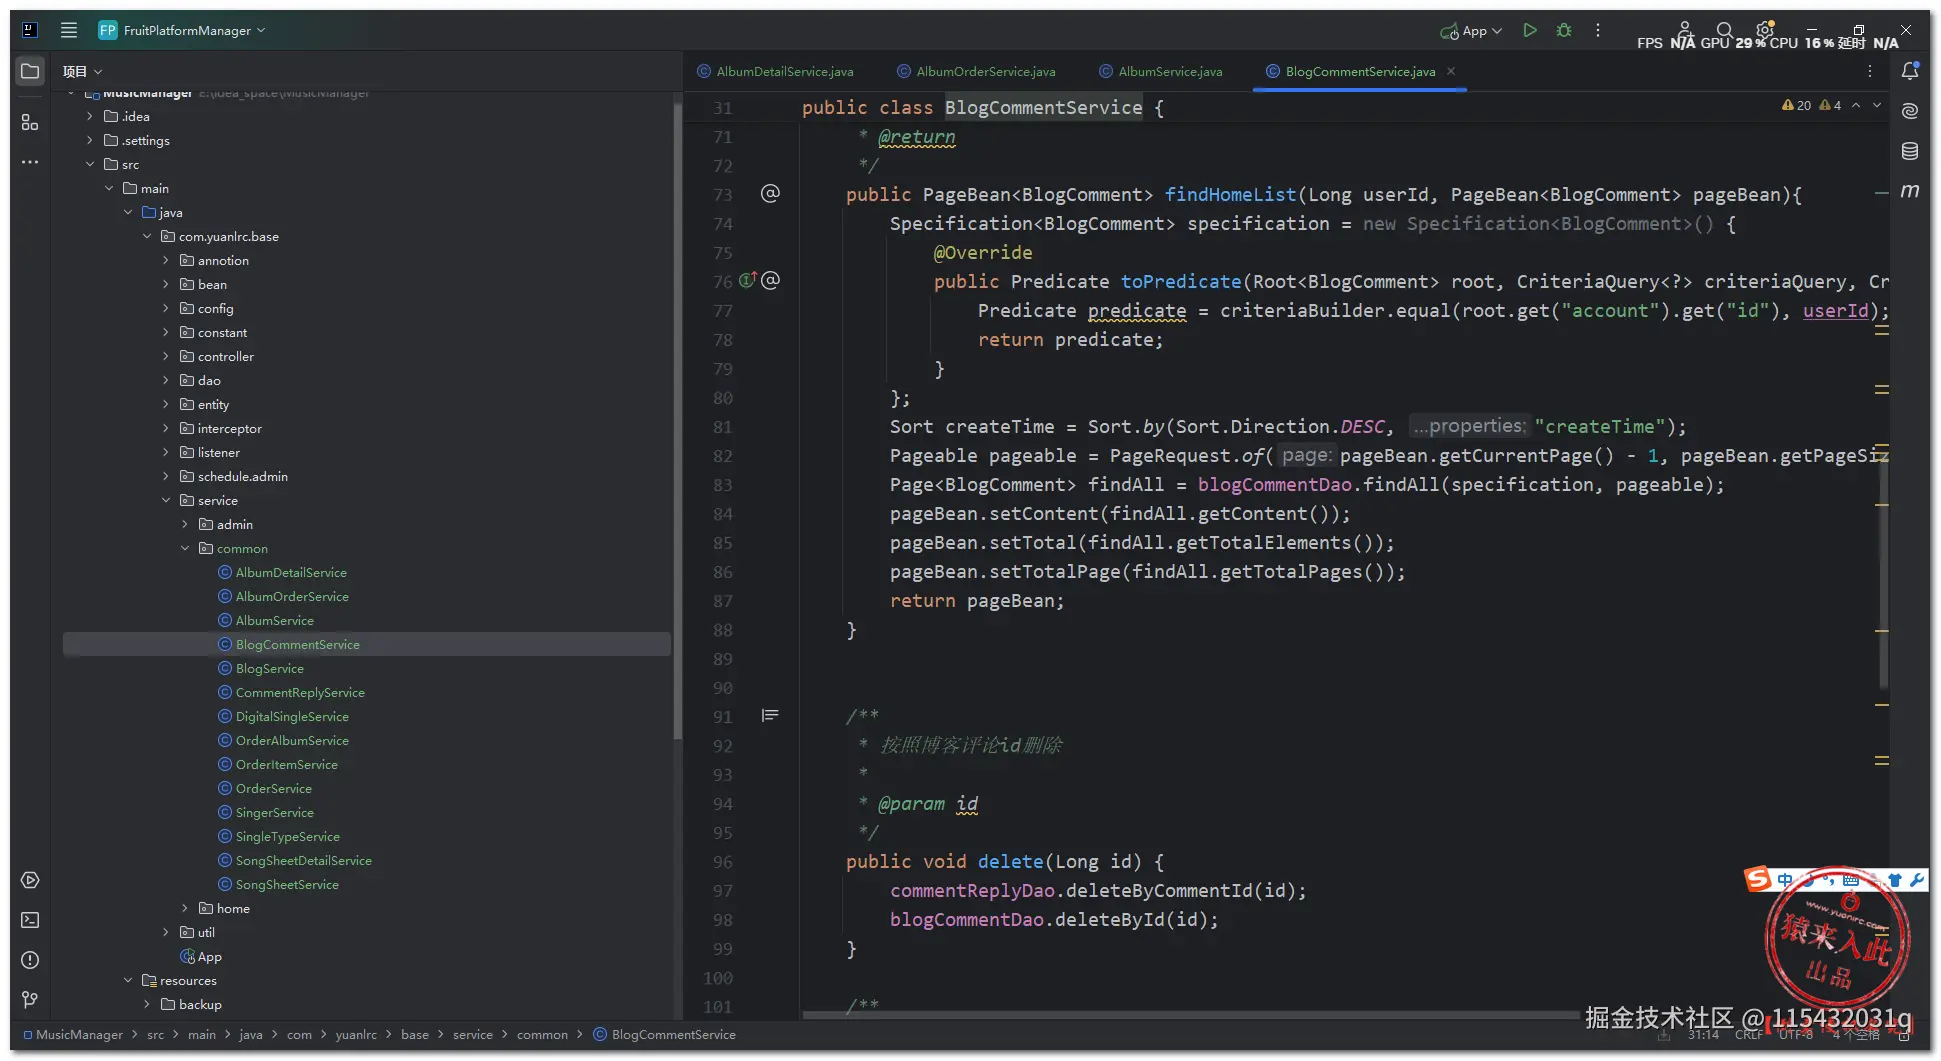Screen dimensions: 1941x1061
Task: Open the main menu hamburger icon
Action: pos(69,30)
